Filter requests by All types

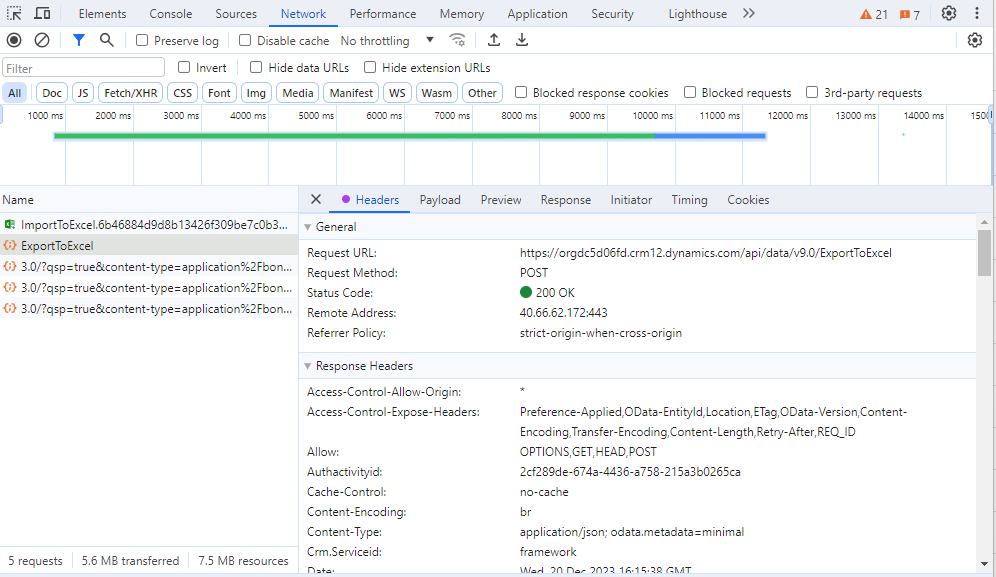pos(15,93)
